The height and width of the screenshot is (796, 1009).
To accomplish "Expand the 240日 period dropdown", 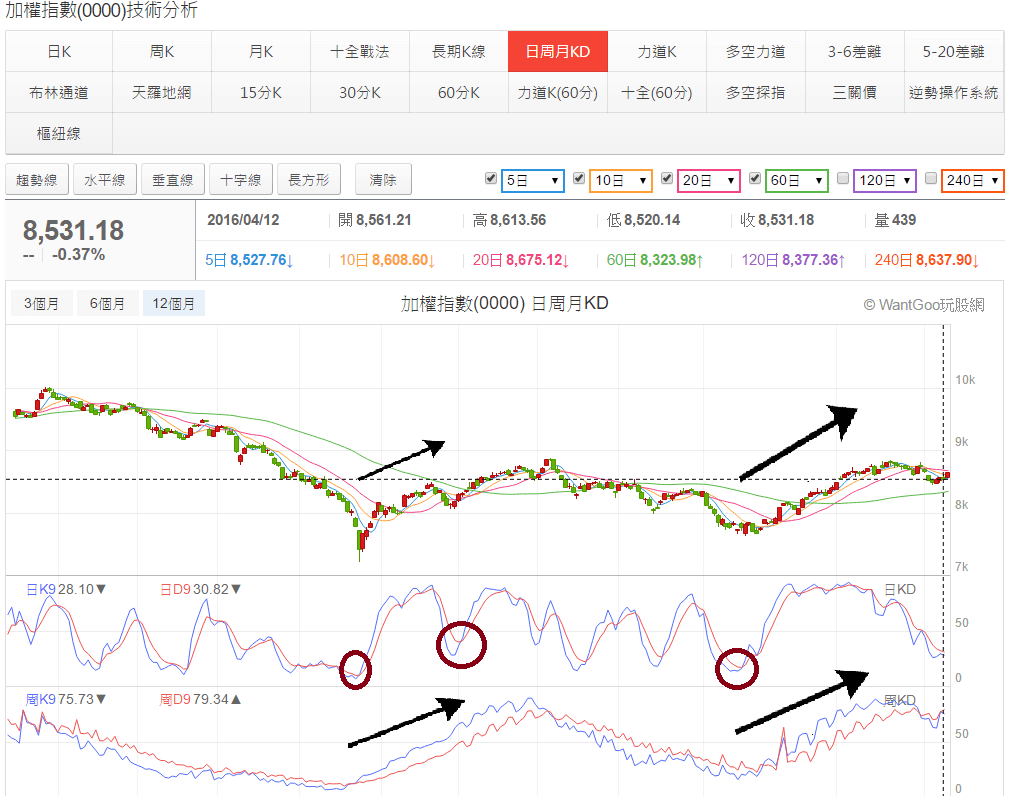I will pyautogui.click(x=973, y=181).
